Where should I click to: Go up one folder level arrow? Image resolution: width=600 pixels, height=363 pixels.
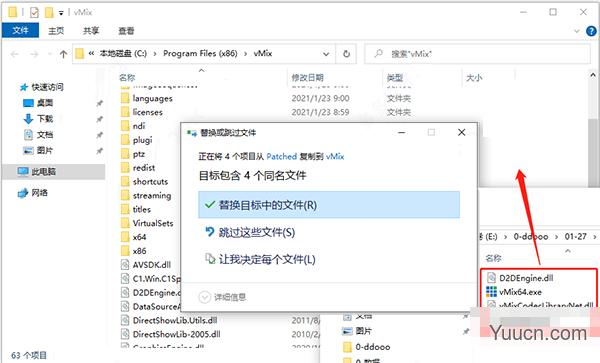point(64,54)
